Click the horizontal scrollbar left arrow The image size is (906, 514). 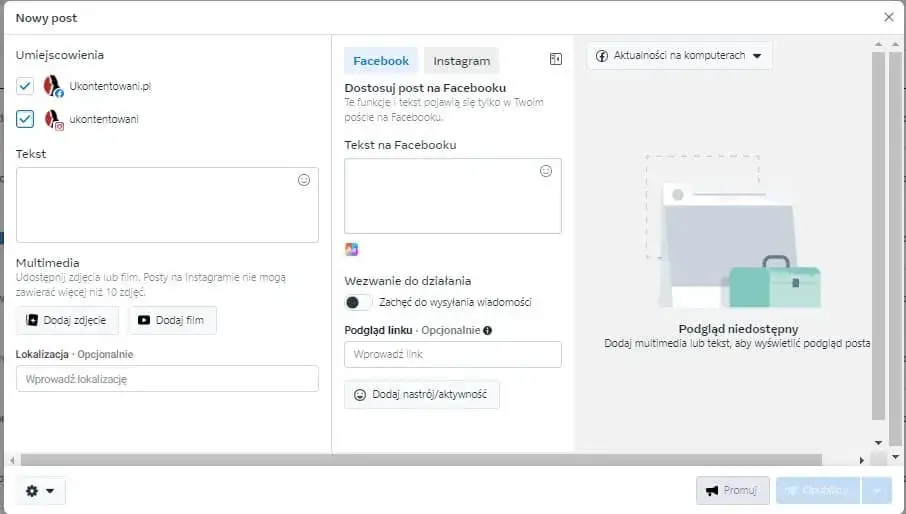click(12, 460)
